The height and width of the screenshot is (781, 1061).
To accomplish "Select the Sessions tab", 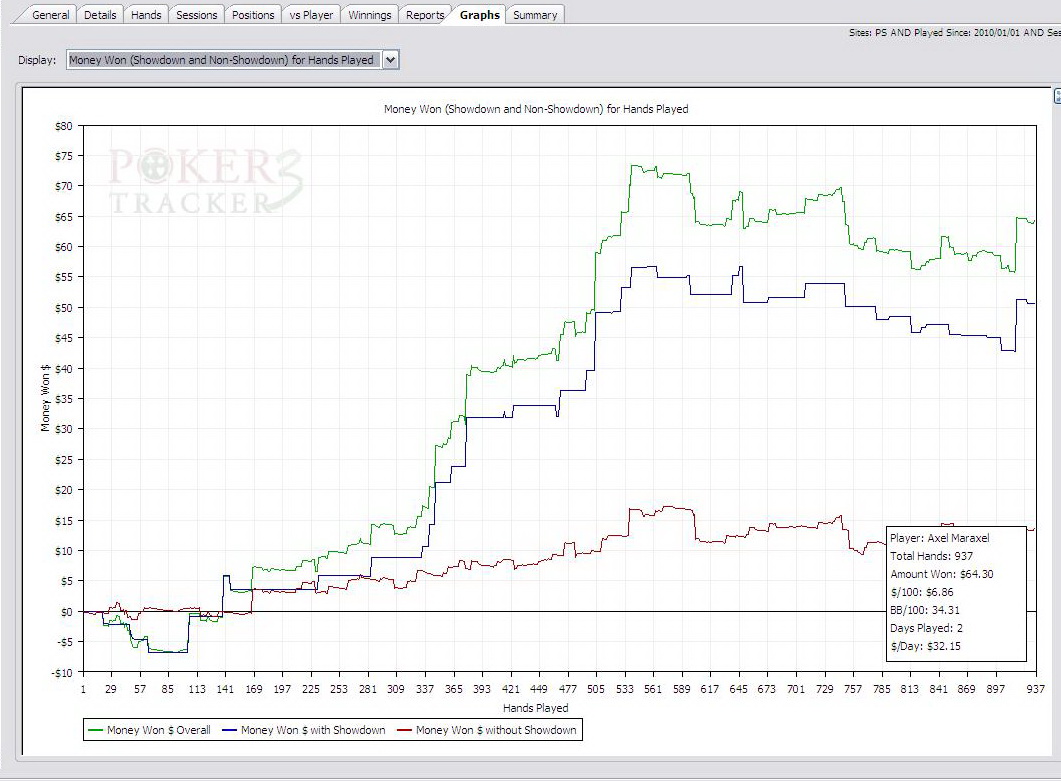I will point(196,15).
